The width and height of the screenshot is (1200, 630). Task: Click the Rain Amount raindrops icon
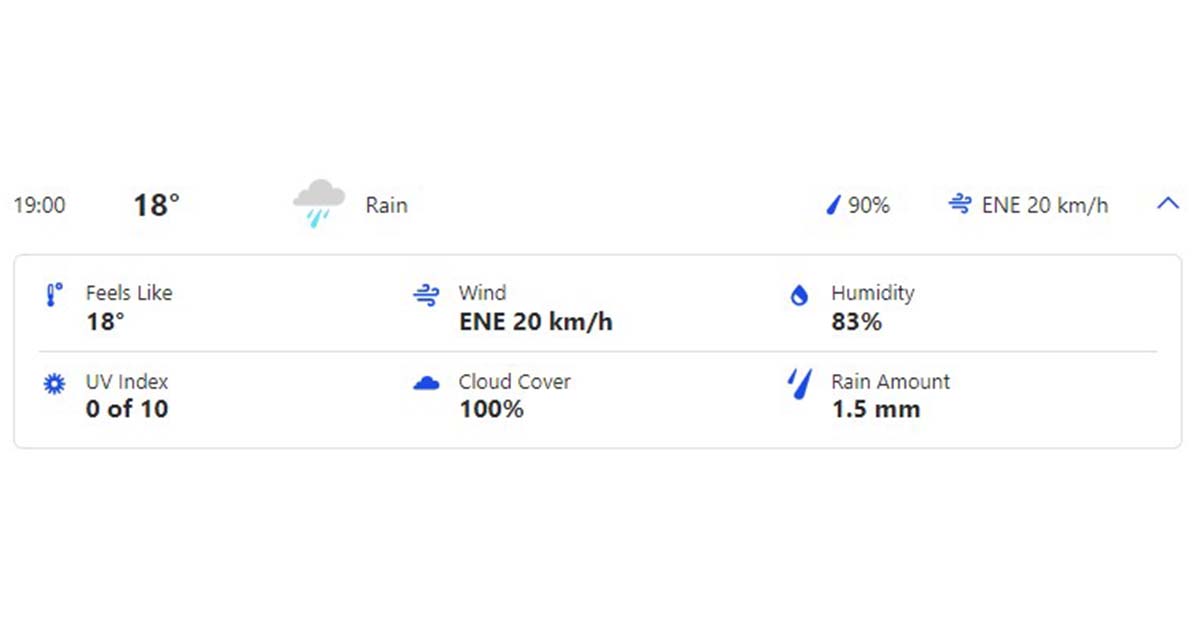pyautogui.click(x=799, y=384)
